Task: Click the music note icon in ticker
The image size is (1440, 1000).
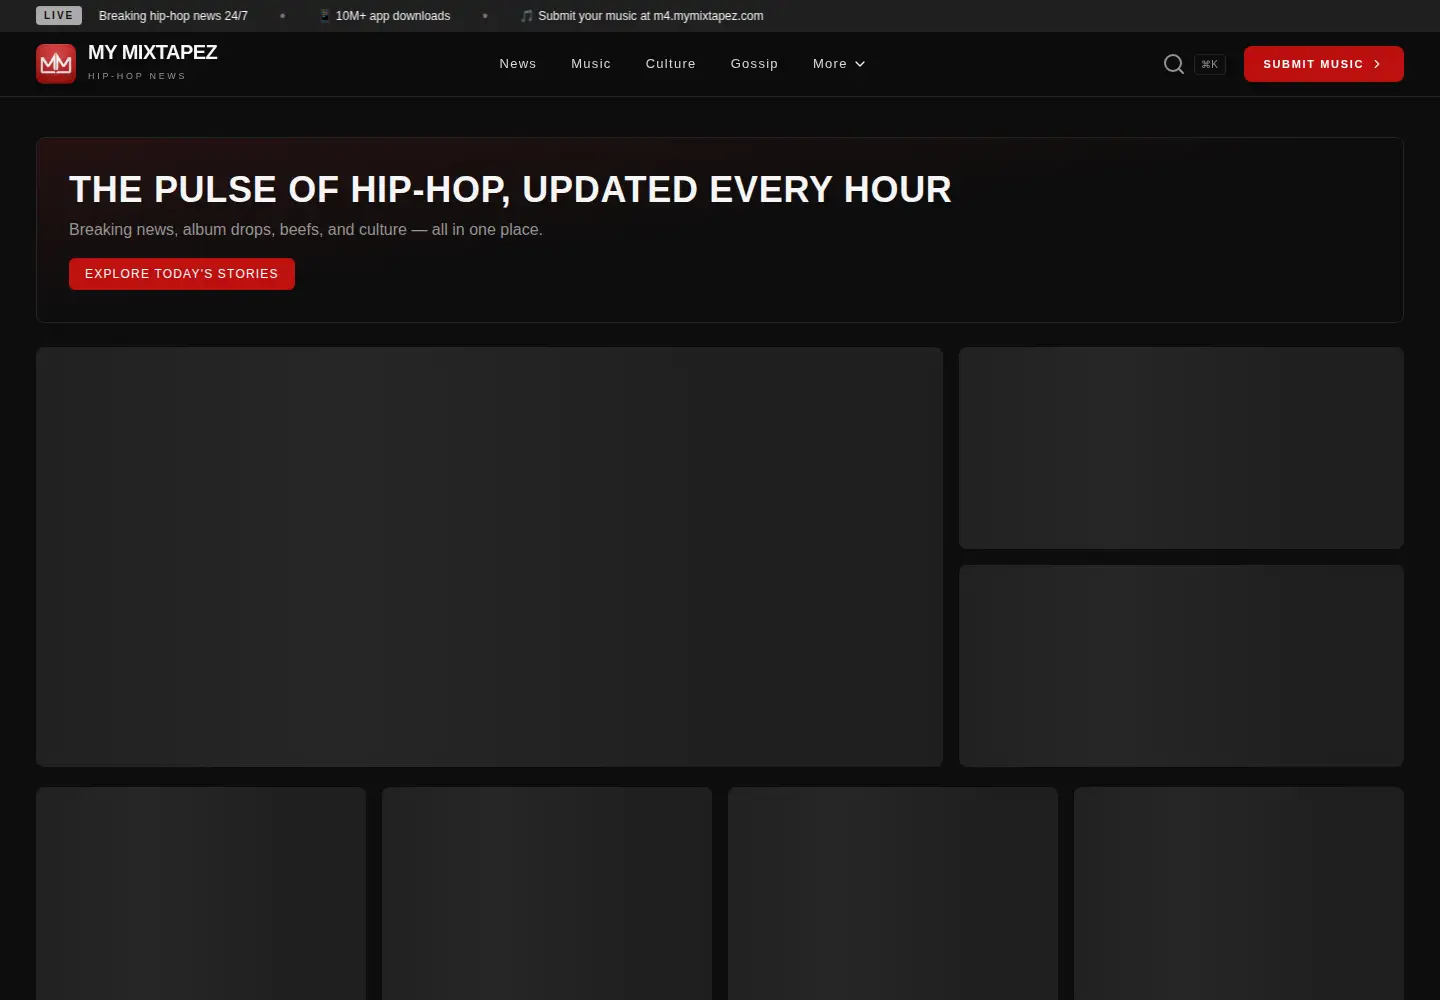Action: 527,16
